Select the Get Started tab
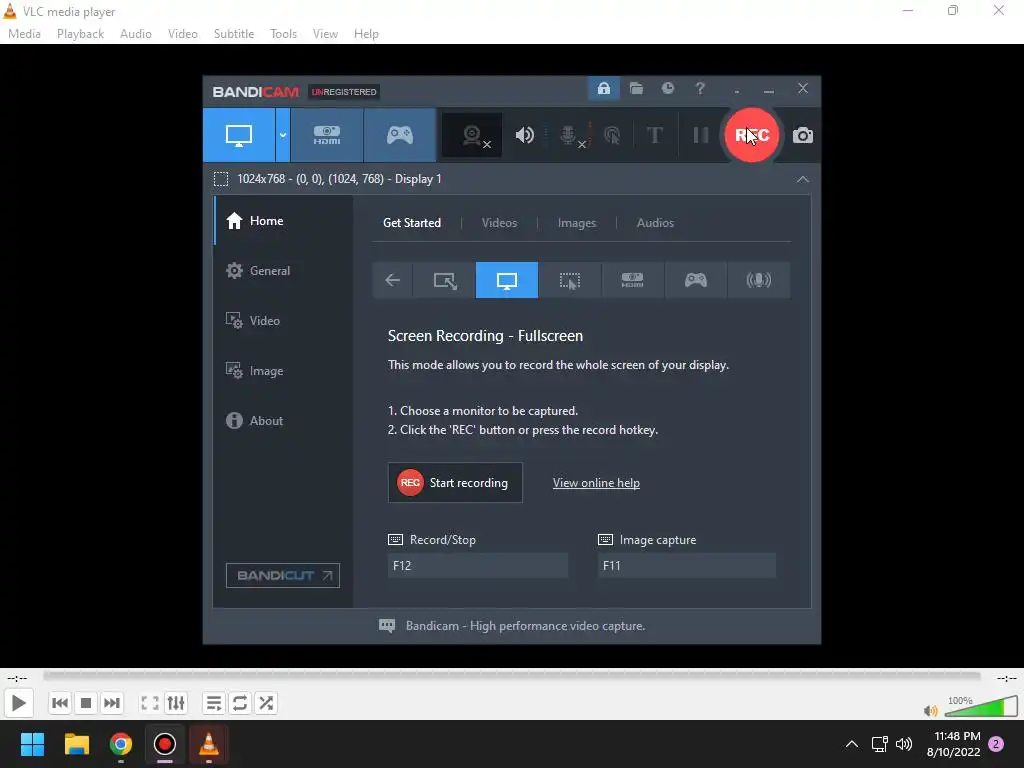 click(x=412, y=223)
